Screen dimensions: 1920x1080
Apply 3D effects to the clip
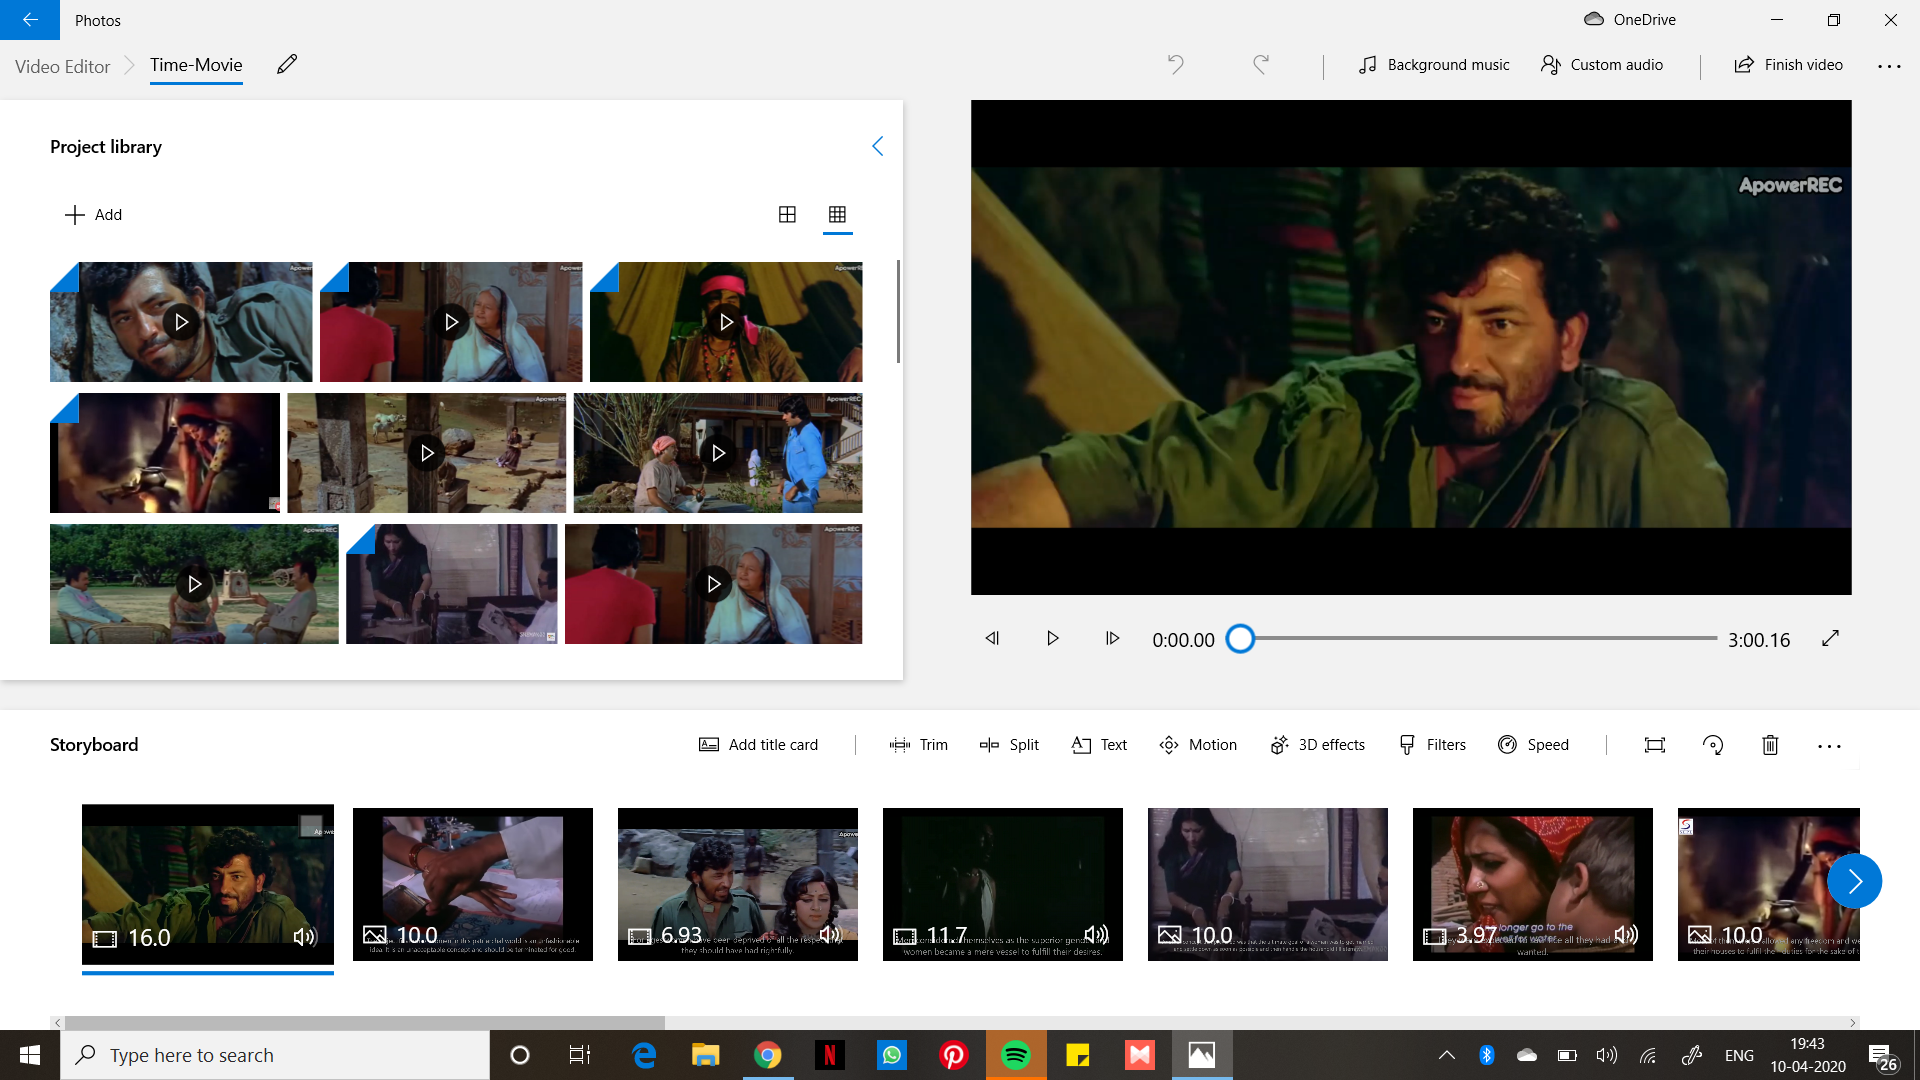coord(1317,744)
